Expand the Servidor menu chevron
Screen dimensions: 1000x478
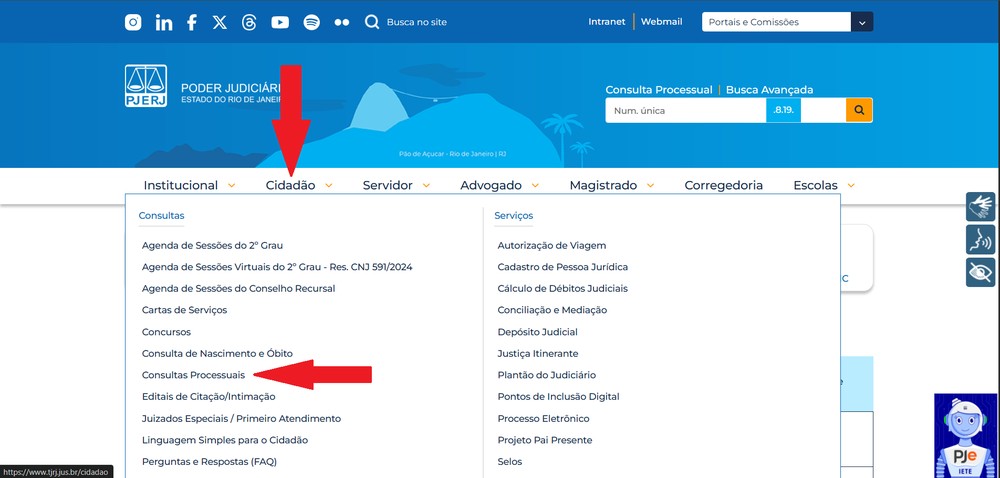[x=426, y=185]
